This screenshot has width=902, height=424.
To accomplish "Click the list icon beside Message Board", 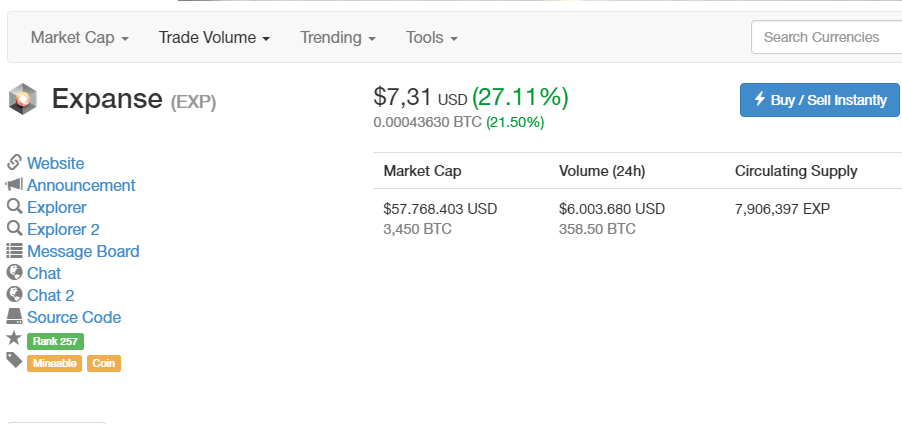I will pos(14,251).
